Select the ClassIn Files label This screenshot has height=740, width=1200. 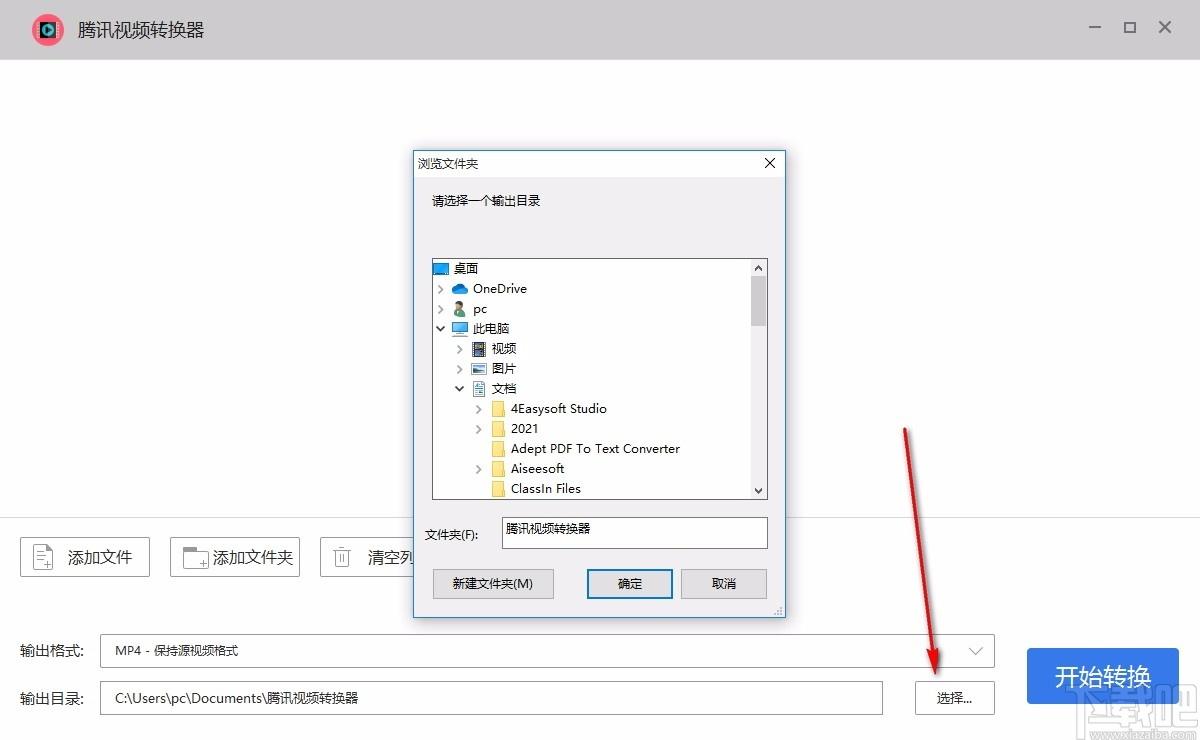point(546,489)
